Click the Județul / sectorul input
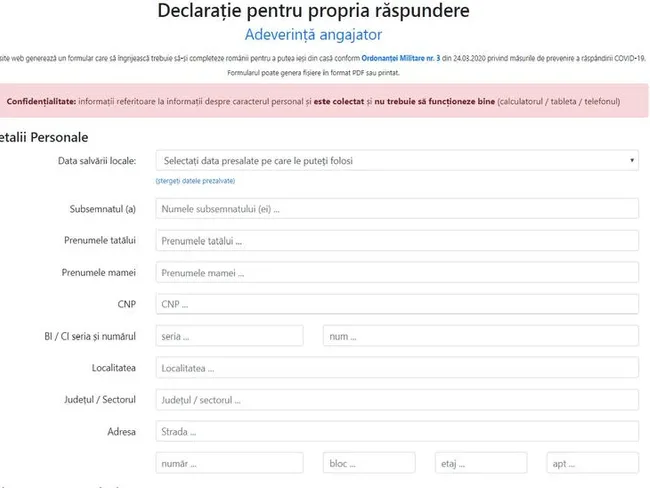650x488 pixels. (397, 400)
